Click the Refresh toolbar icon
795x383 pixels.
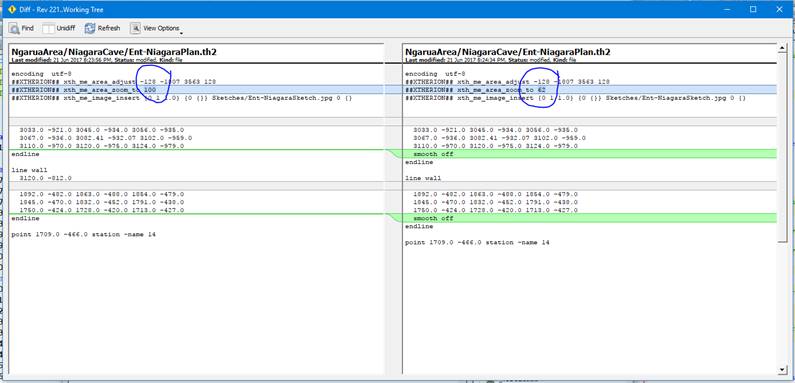click(x=90, y=28)
